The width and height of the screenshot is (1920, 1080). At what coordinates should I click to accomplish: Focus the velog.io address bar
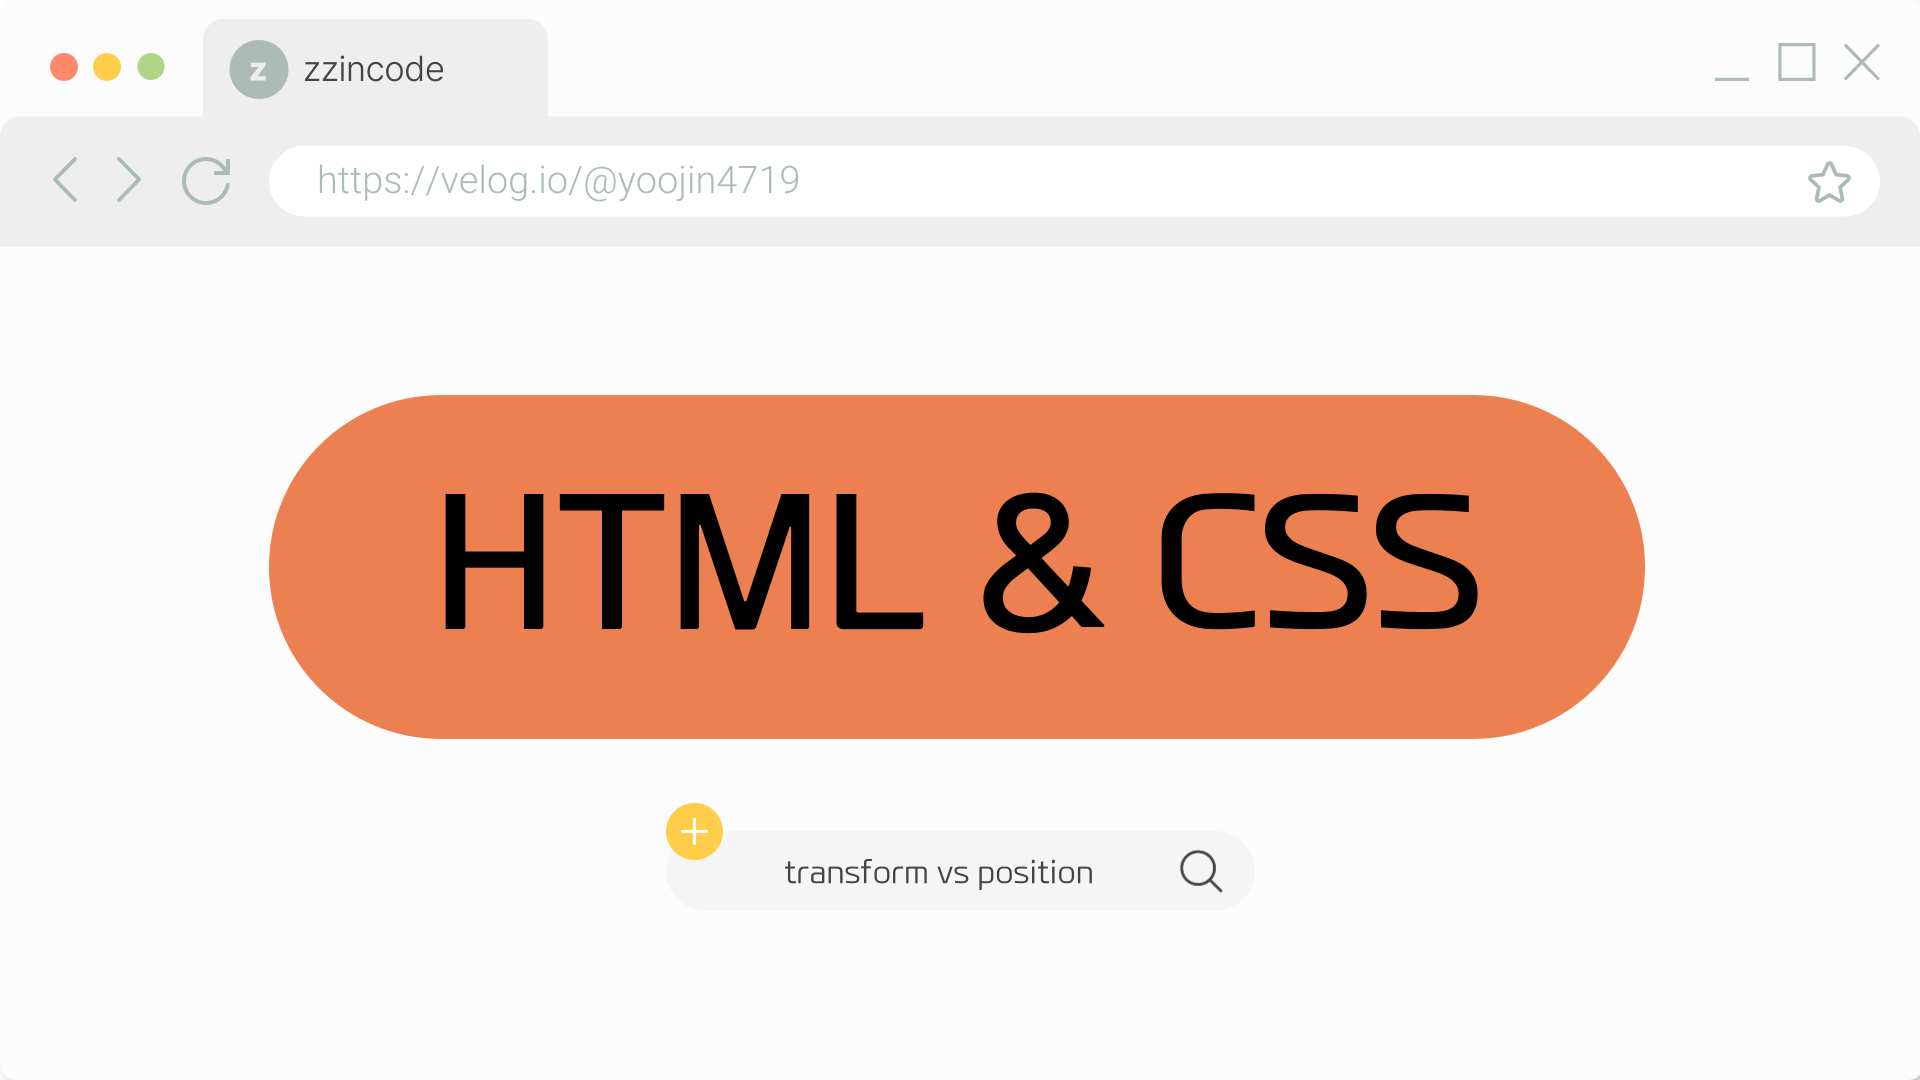click(x=1074, y=181)
